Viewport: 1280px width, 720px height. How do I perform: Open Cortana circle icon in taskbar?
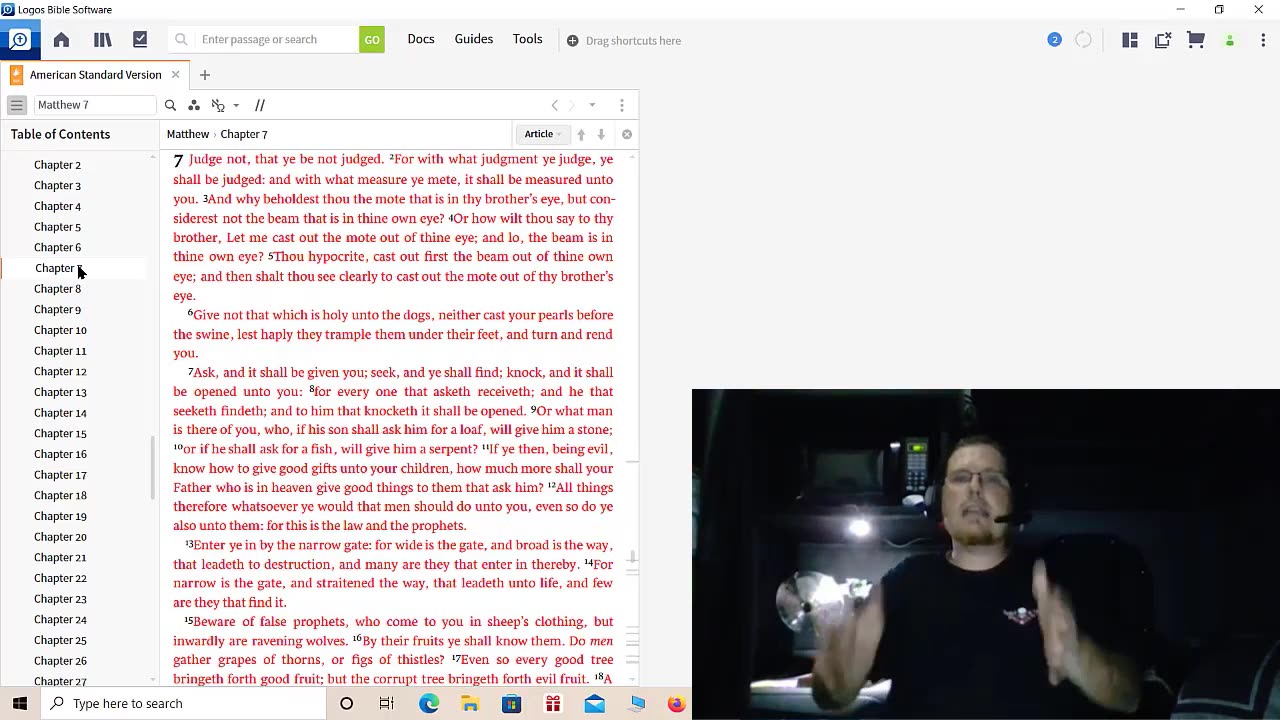coord(346,704)
